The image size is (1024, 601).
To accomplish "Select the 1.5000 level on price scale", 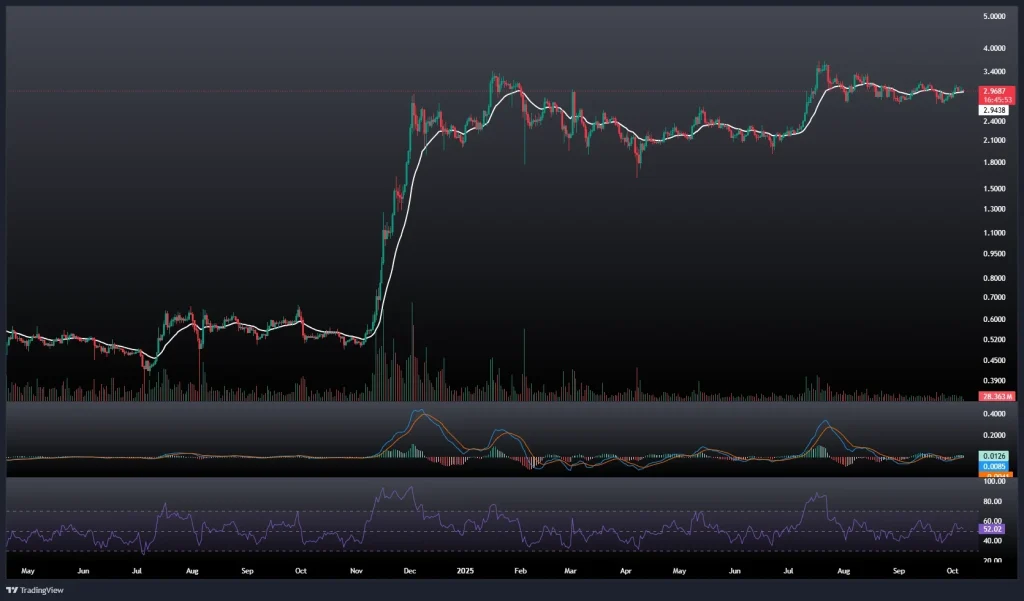I will click(x=995, y=188).
